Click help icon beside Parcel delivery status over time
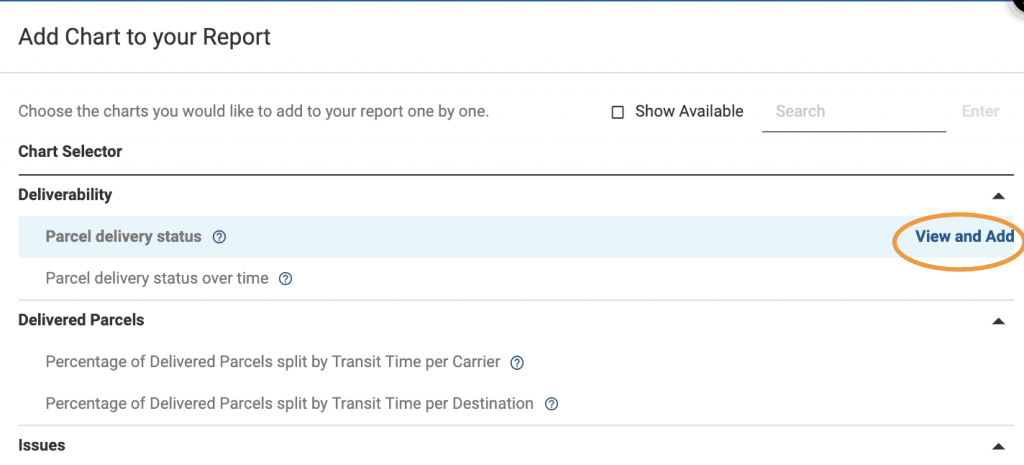 click(285, 279)
